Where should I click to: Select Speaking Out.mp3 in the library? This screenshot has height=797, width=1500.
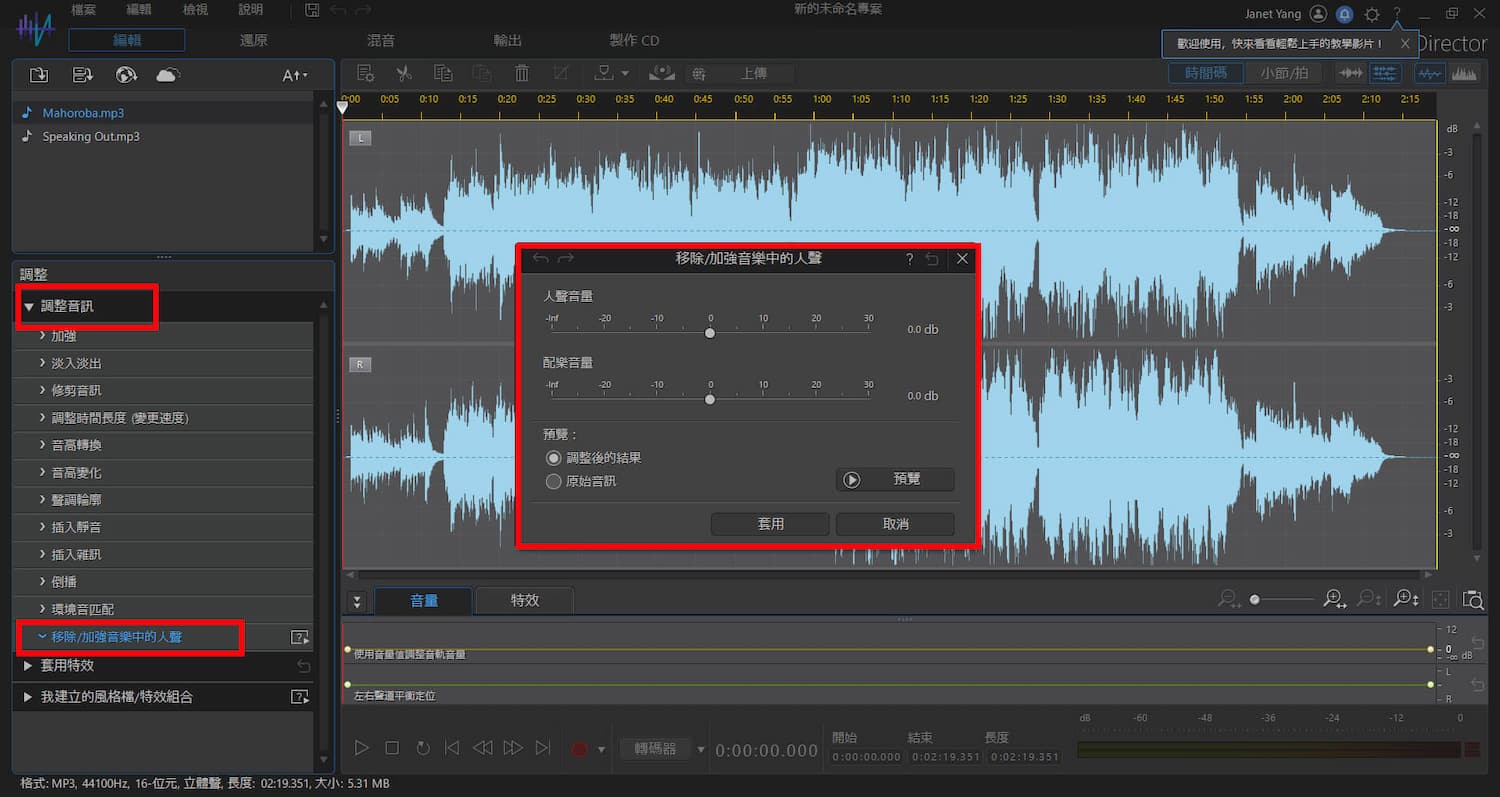click(x=165, y=136)
